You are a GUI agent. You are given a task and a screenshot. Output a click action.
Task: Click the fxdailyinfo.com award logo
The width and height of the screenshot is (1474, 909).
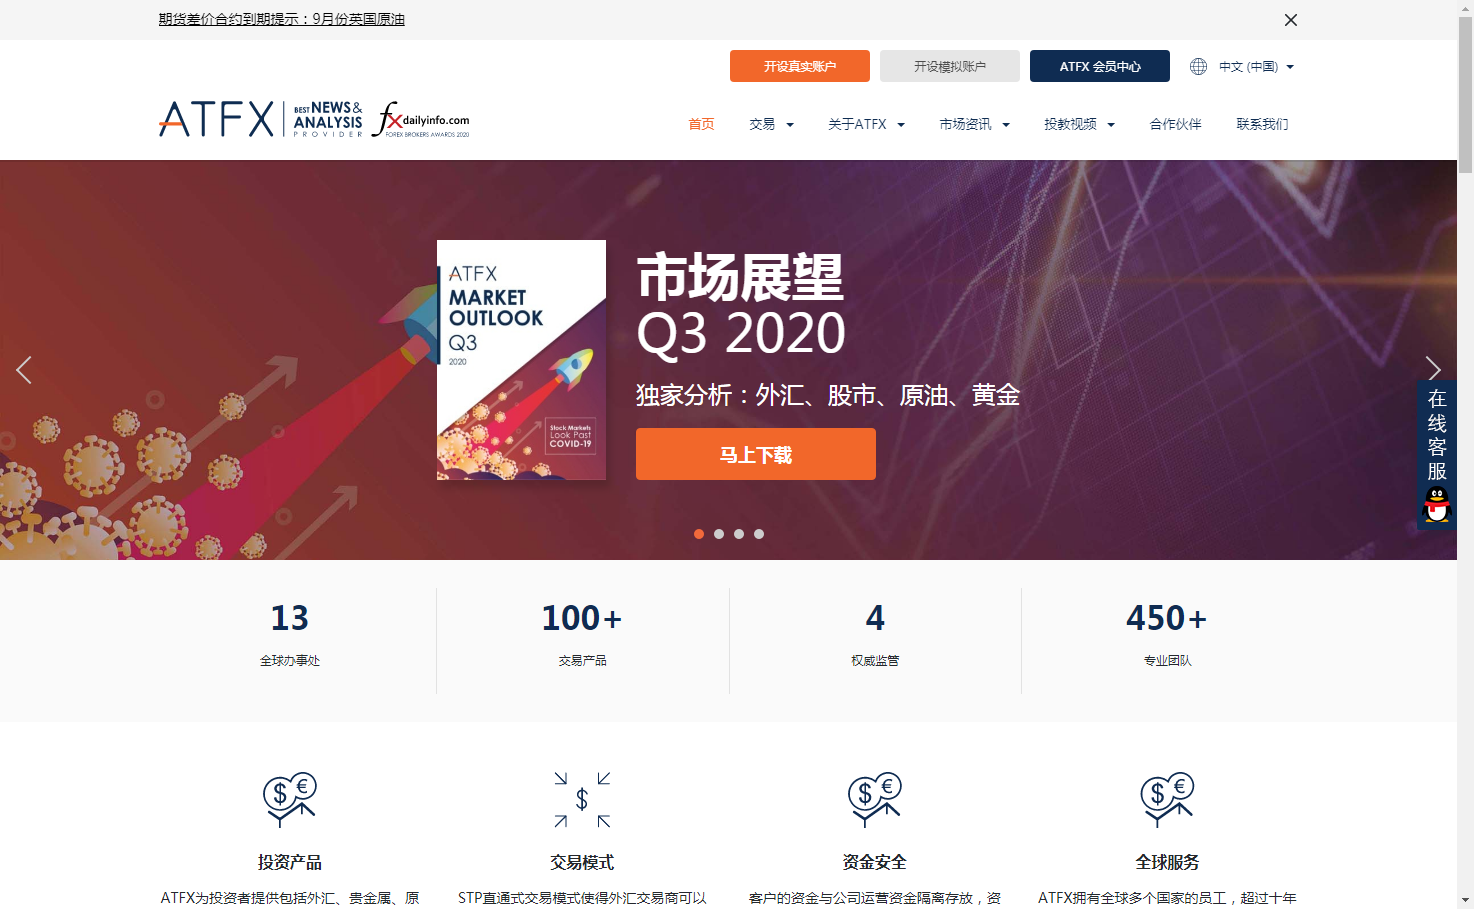[x=421, y=119]
